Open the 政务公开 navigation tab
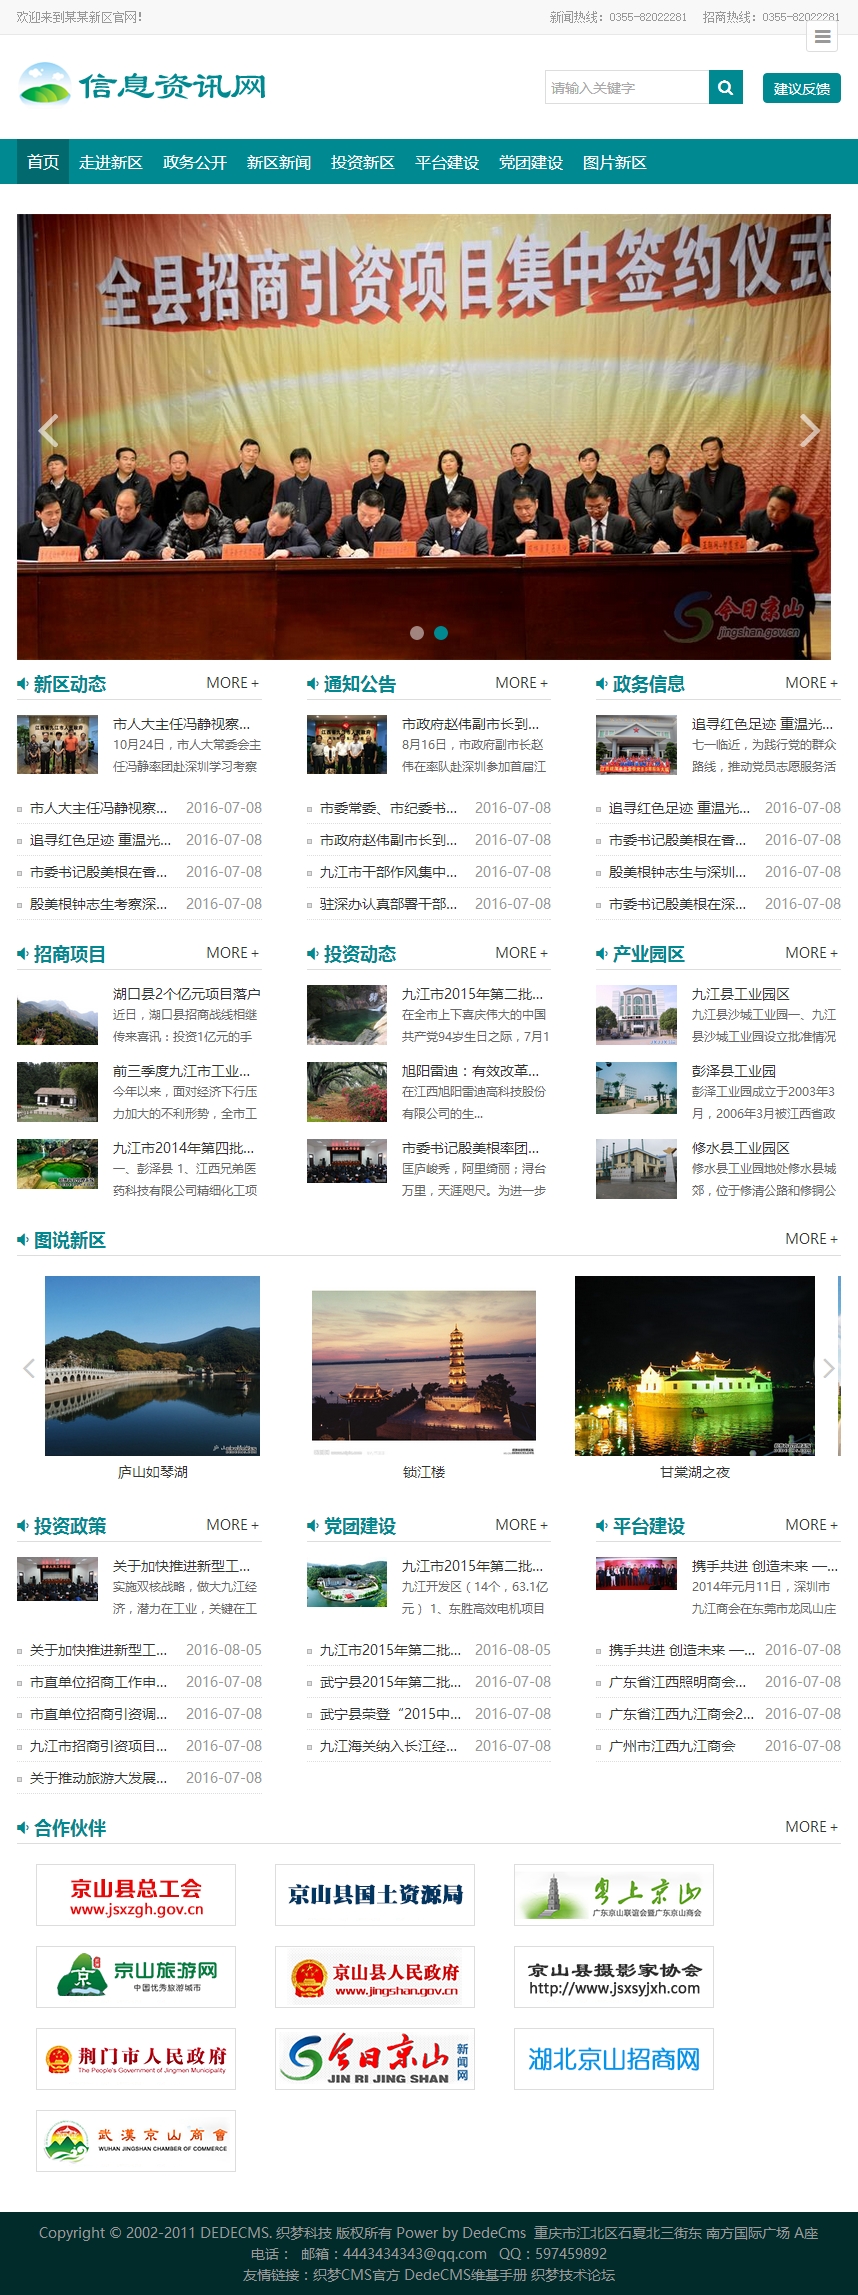The width and height of the screenshot is (858, 2295). point(195,162)
